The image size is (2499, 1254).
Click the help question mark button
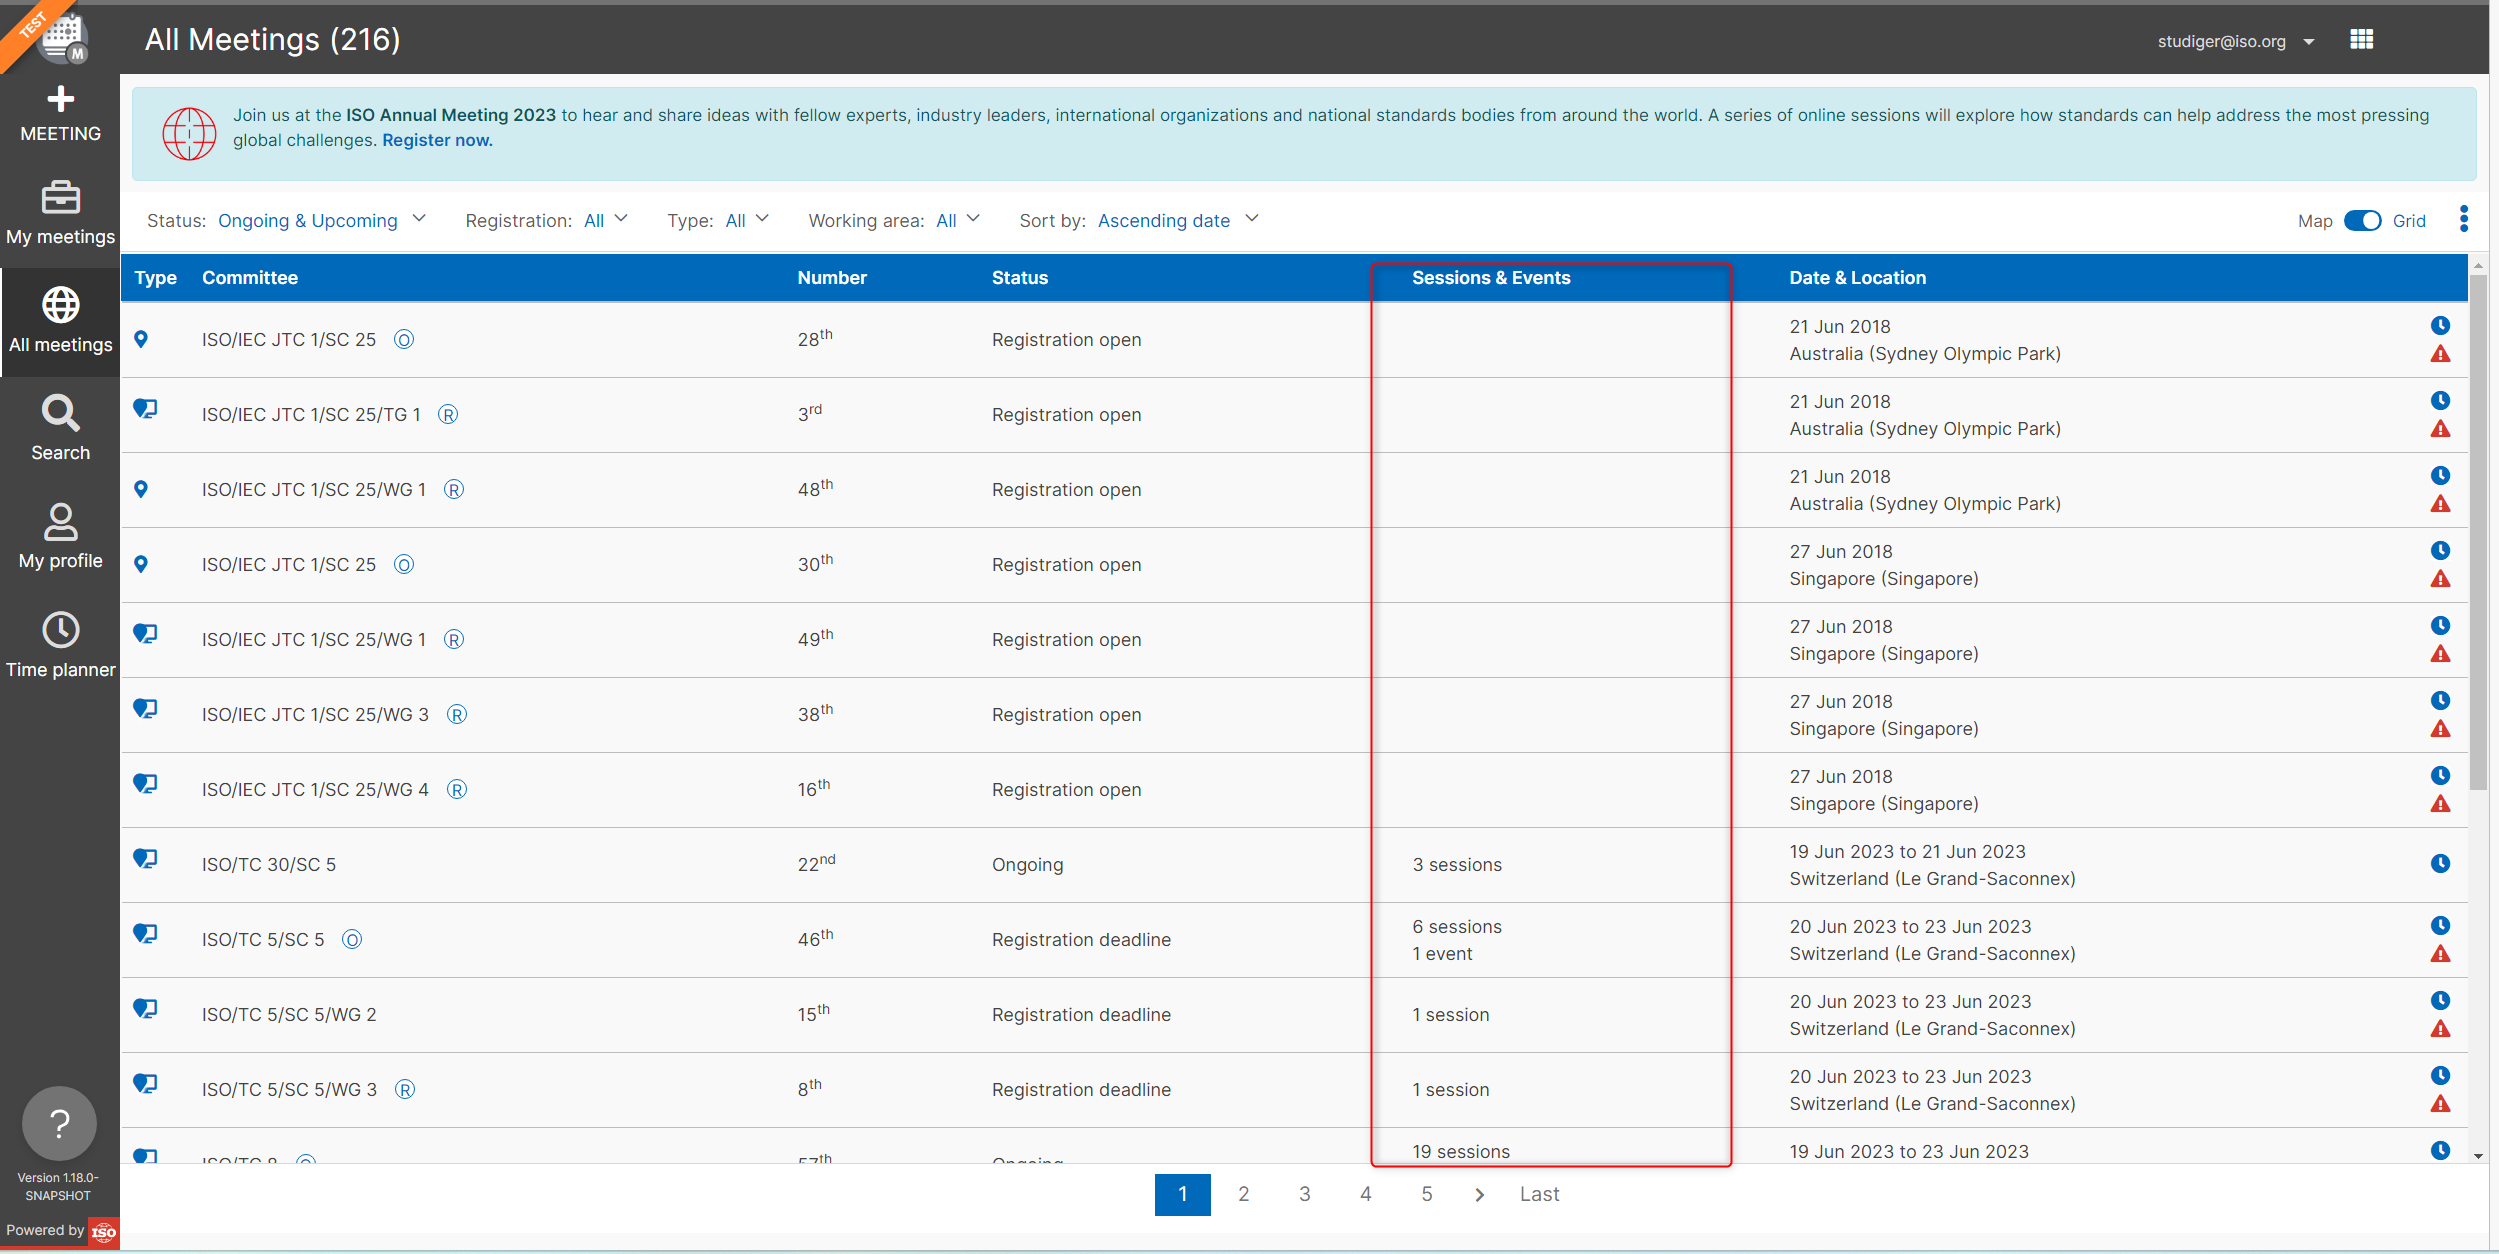point(60,1124)
